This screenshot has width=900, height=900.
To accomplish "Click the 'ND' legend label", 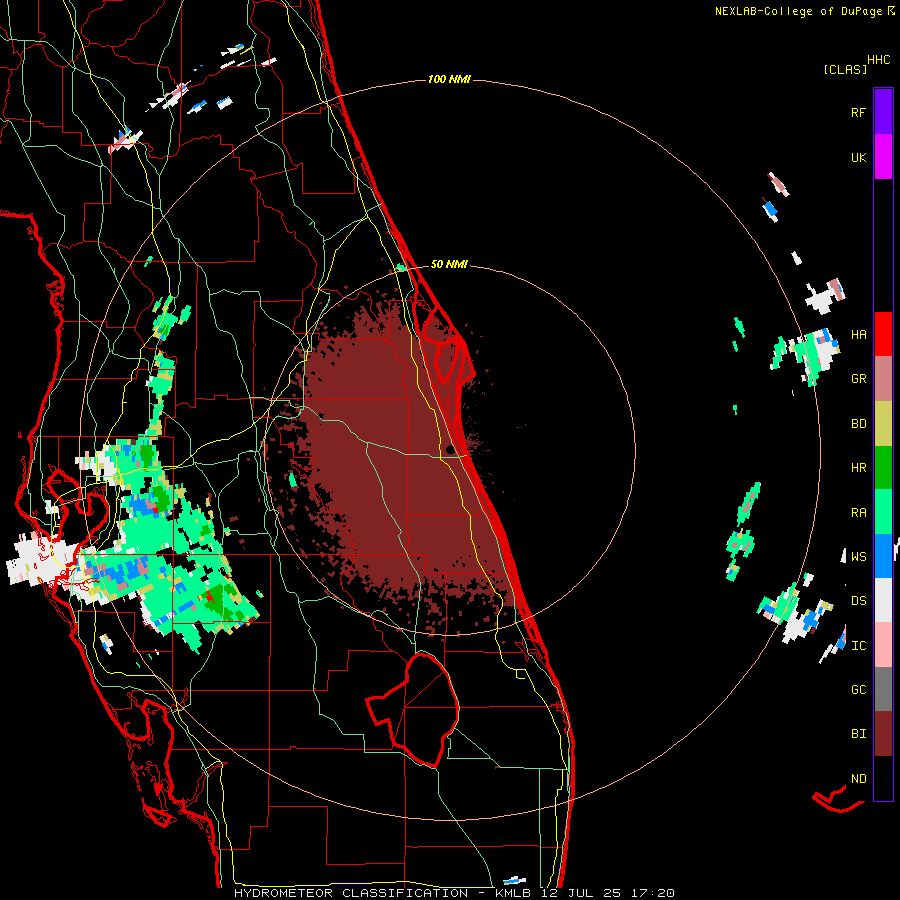I will 858,778.
